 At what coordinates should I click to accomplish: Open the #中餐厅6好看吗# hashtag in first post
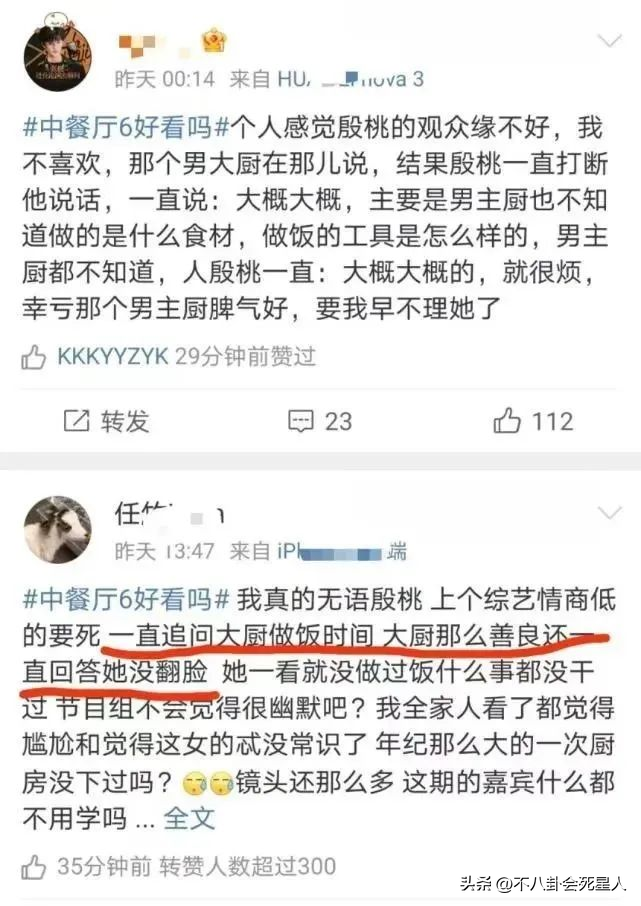point(126,127)
